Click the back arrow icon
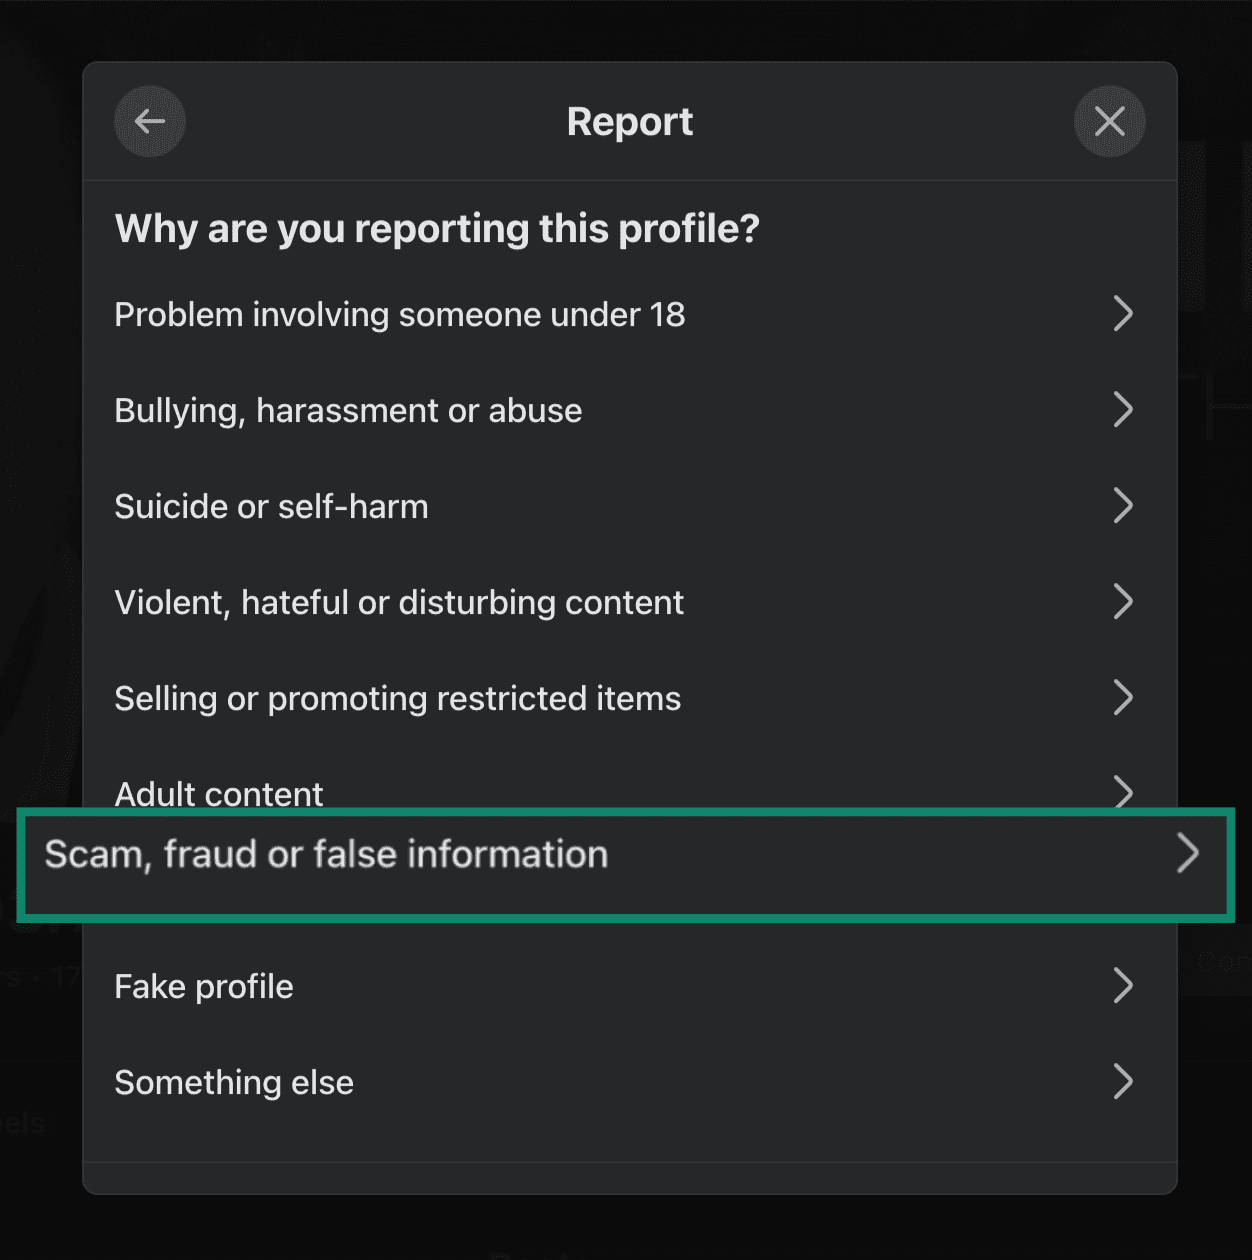 coord(149,121)
